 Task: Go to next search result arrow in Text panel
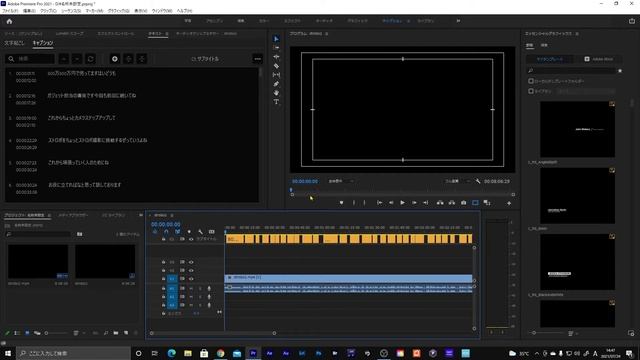pyautogui.click(x=77, y=59)
